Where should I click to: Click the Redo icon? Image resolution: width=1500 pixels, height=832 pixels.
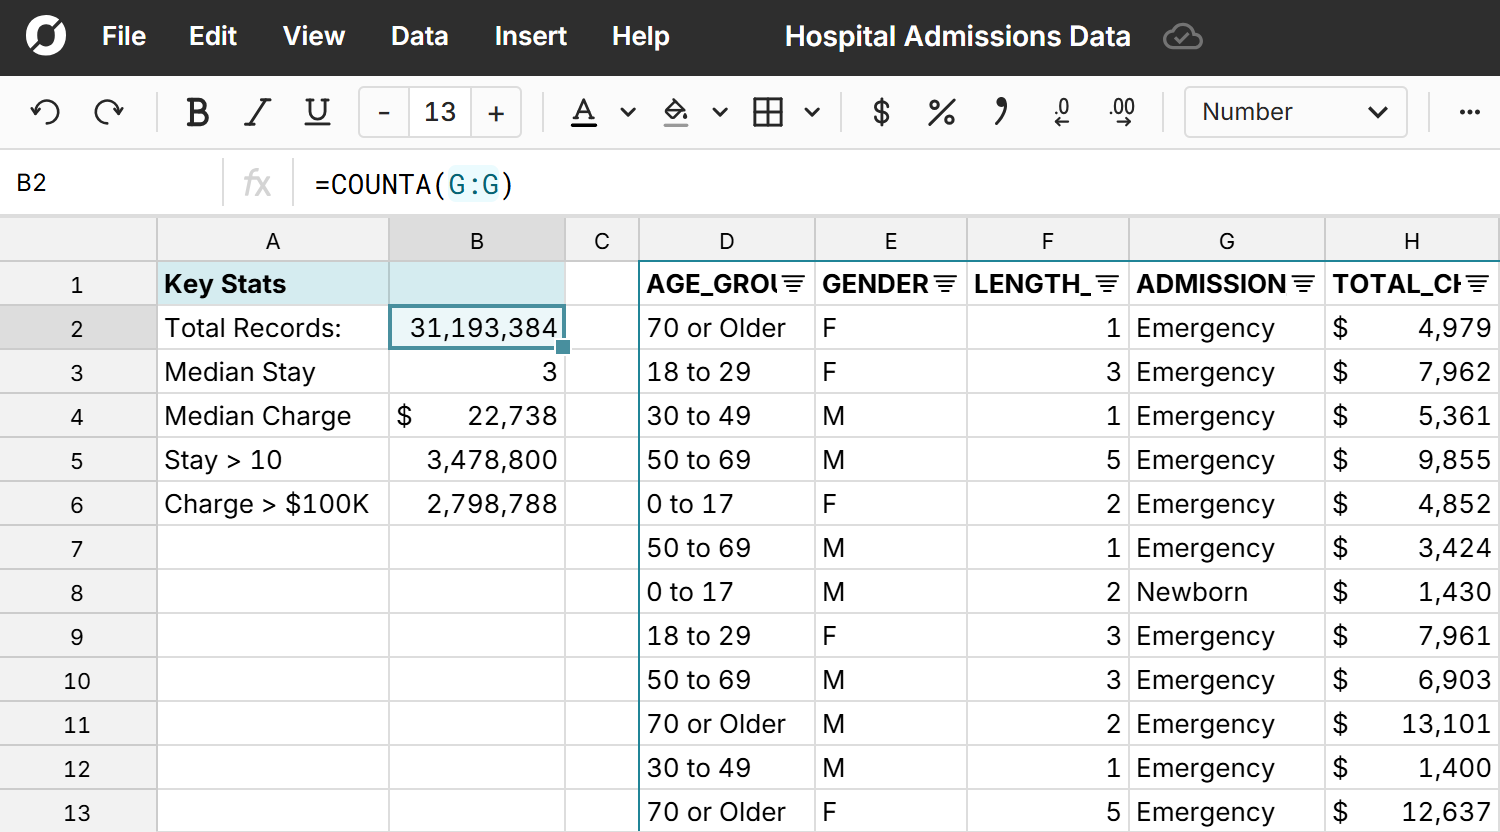point(110,112)
